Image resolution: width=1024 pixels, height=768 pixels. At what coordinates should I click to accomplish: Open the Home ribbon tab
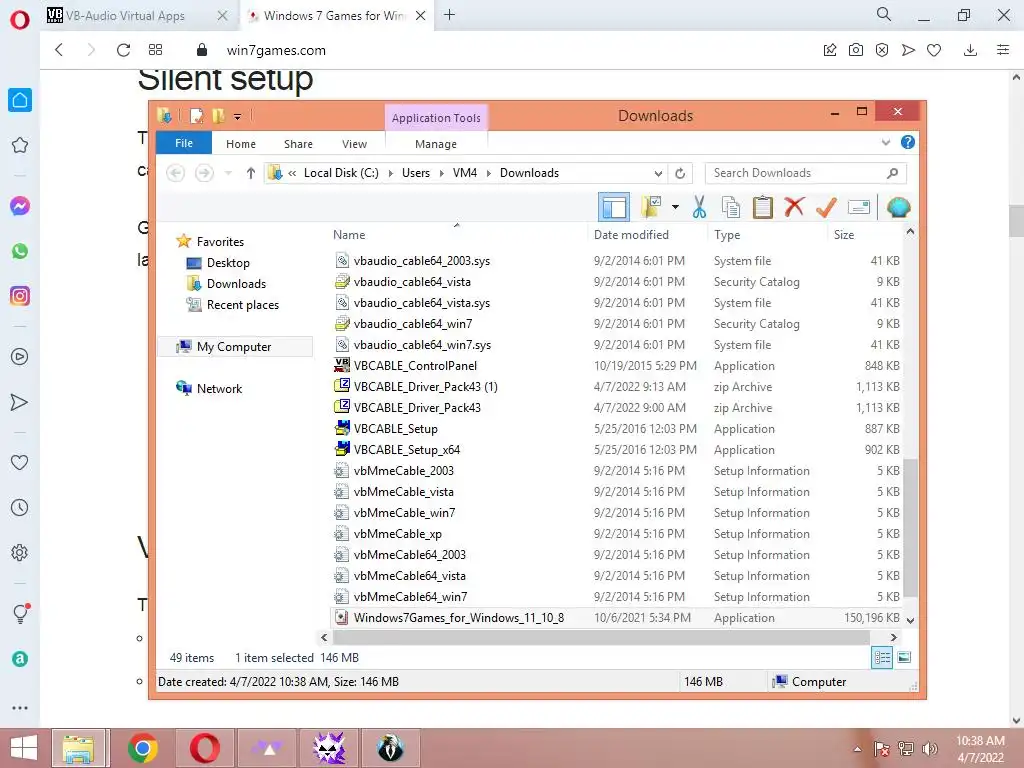241,144
